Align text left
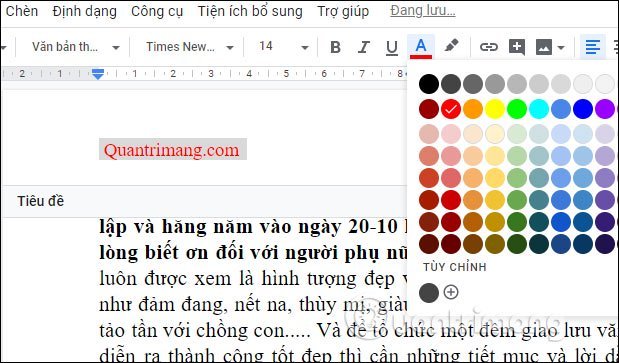619x363 pixels. (593, 47)
